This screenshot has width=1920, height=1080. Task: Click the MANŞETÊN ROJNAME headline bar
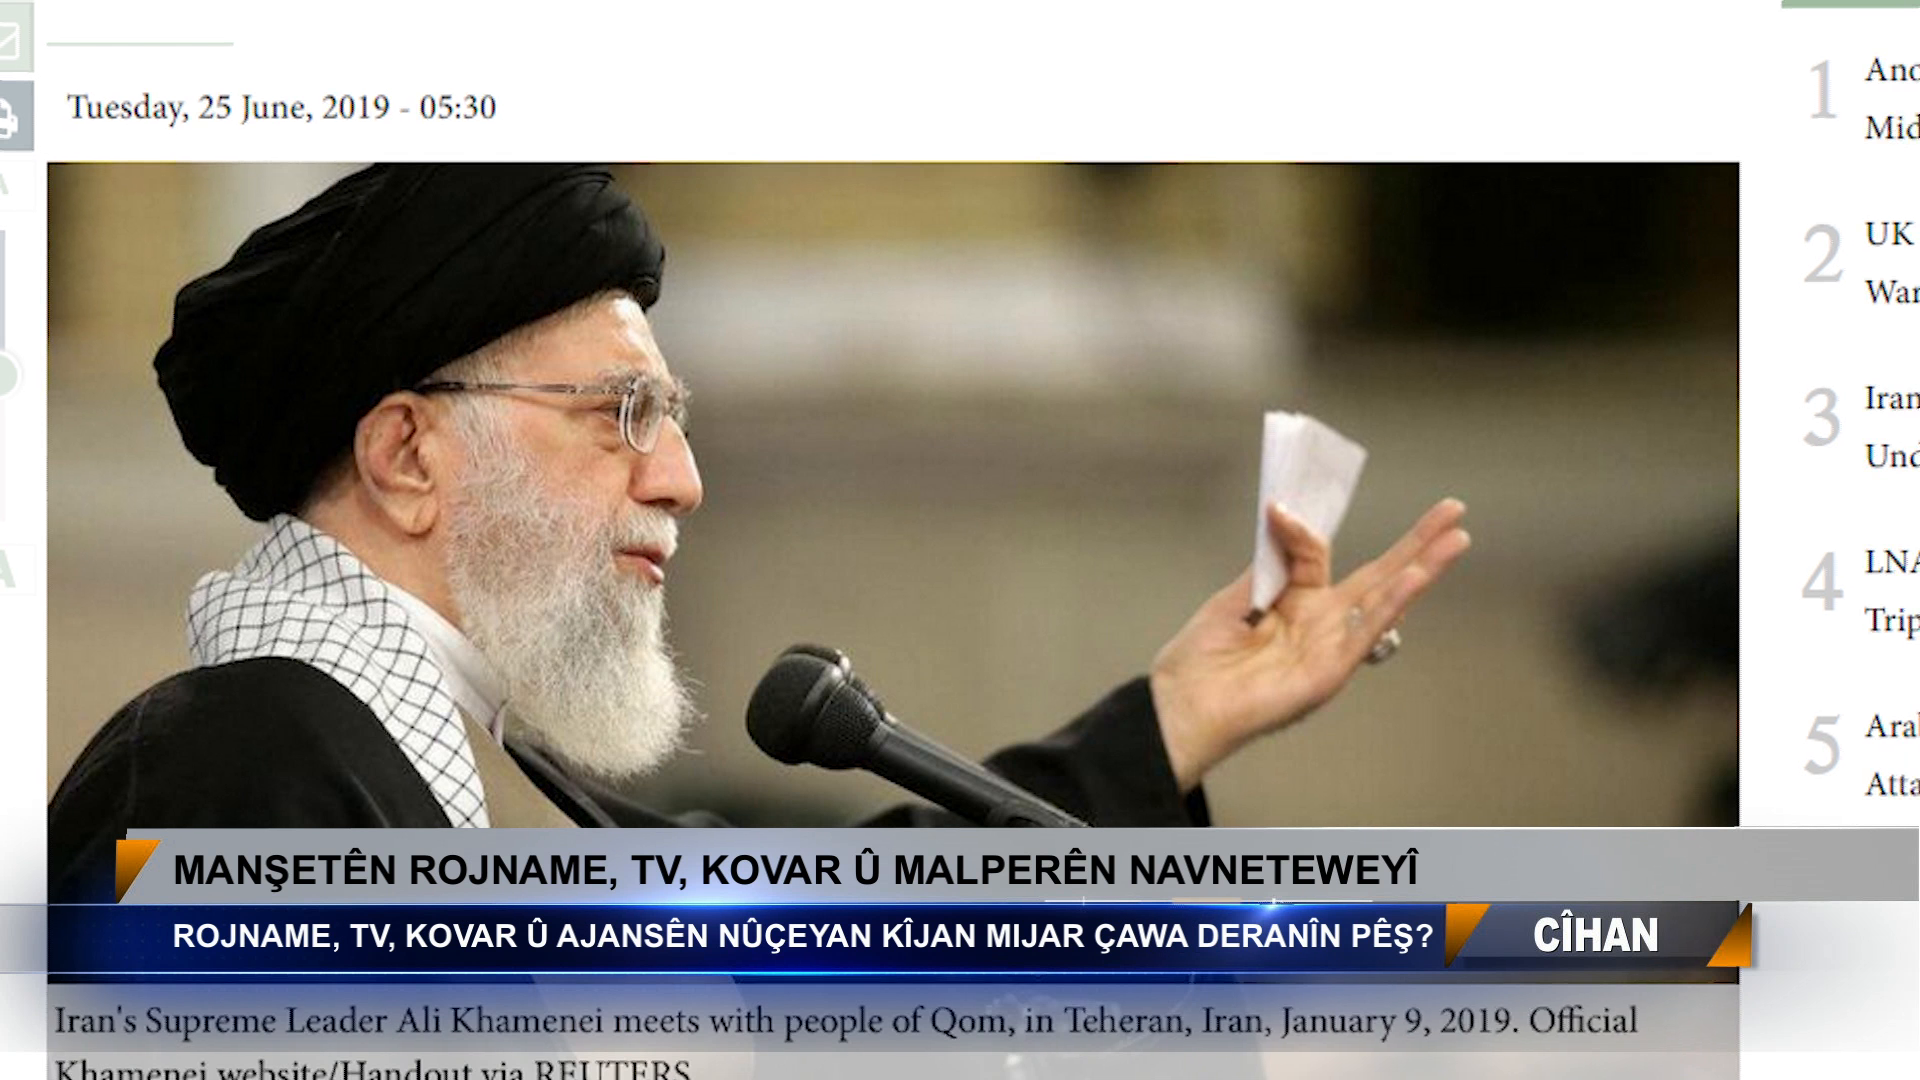point(795,869)
